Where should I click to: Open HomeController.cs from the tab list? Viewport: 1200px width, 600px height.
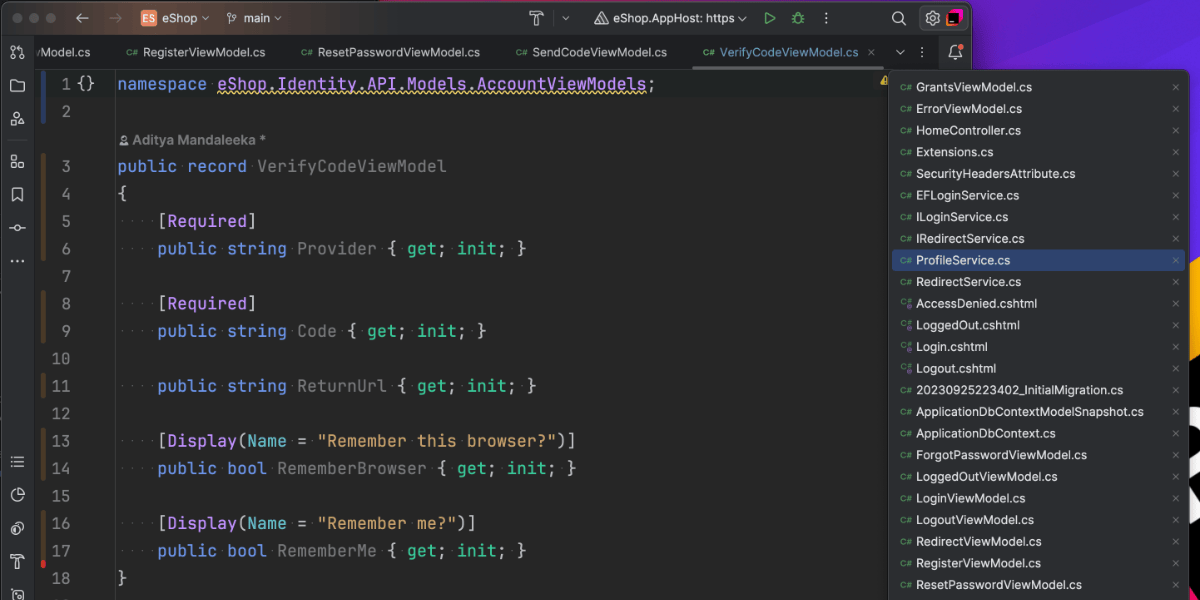[967, 130]
